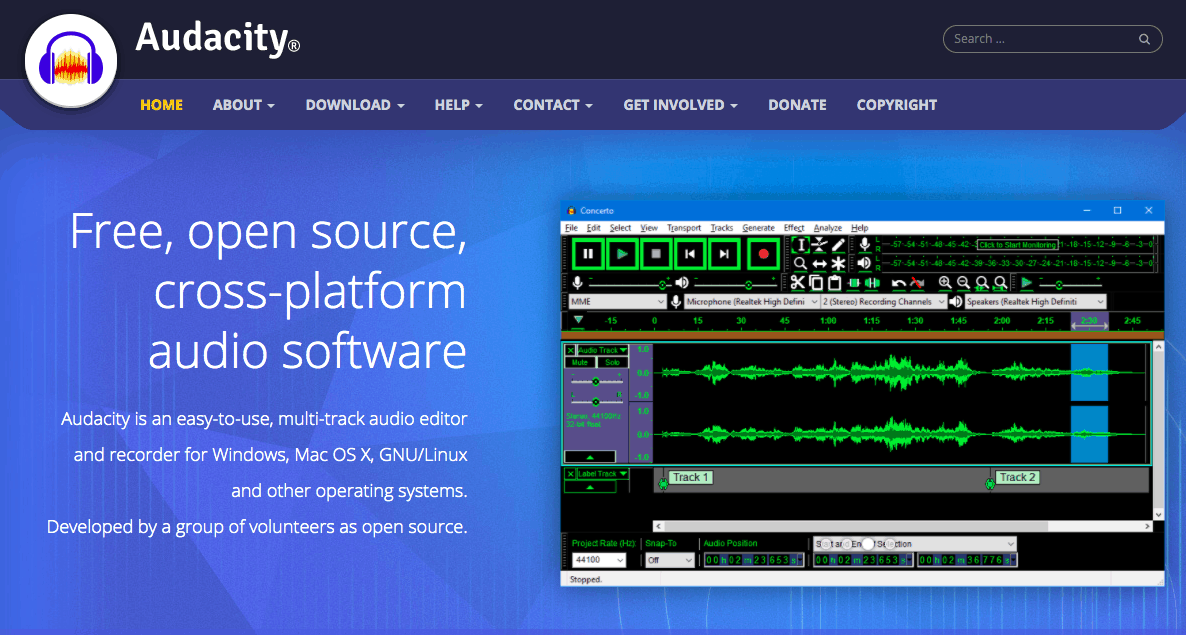Select the Envelope tool
The image size is (1186, 635).
point(819,245)
